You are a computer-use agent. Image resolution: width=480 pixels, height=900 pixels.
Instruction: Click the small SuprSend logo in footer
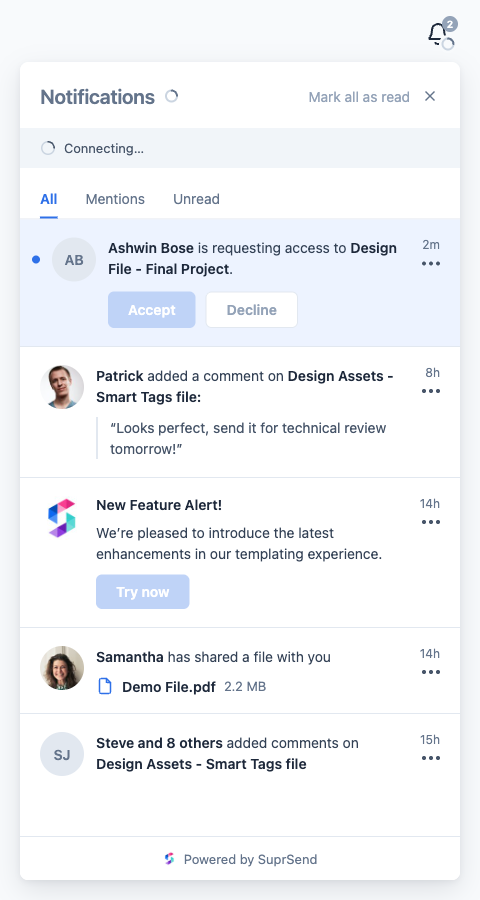pyautogui.click(x=169, y=859)
